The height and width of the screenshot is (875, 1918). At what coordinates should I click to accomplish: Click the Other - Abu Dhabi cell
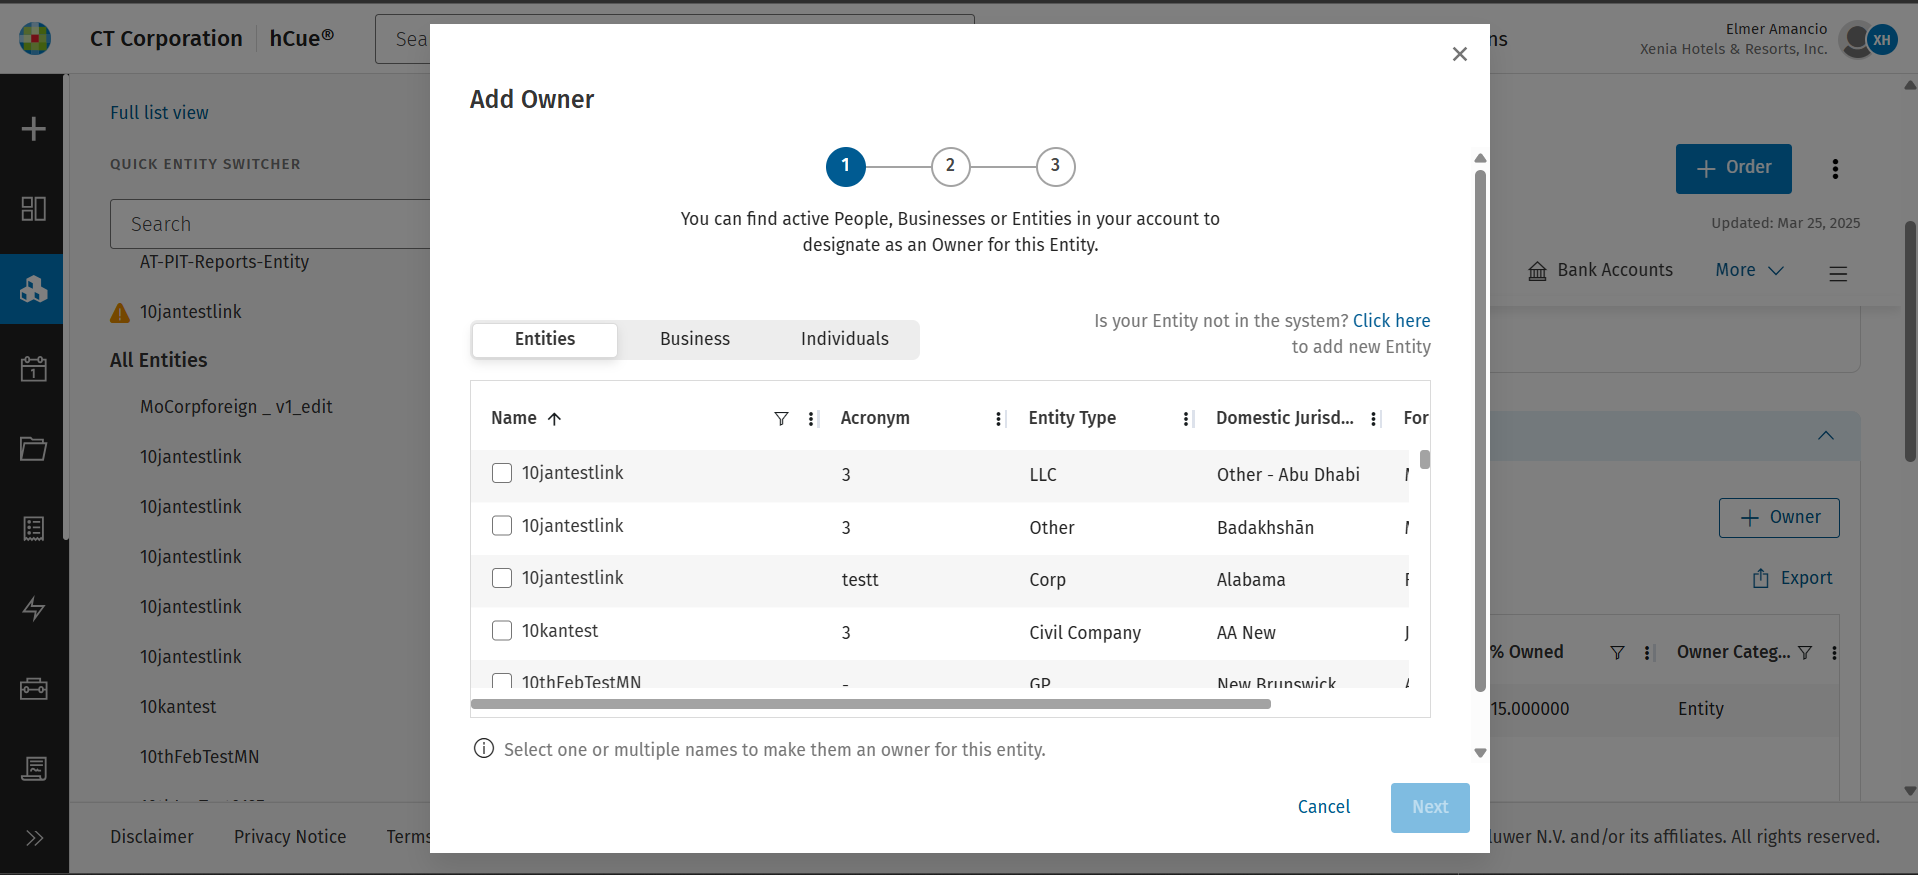1288,475
